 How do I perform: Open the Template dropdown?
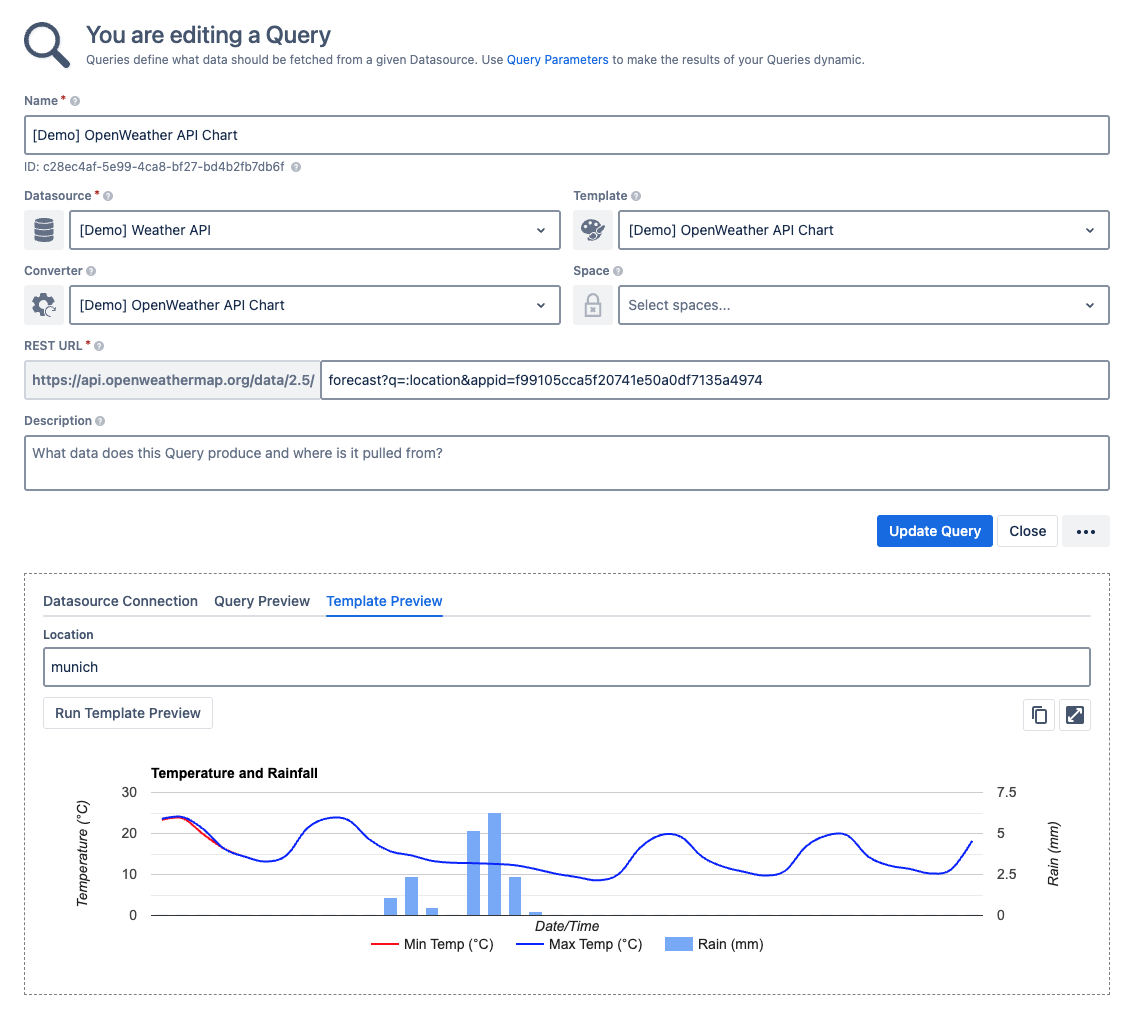point(864,230)
